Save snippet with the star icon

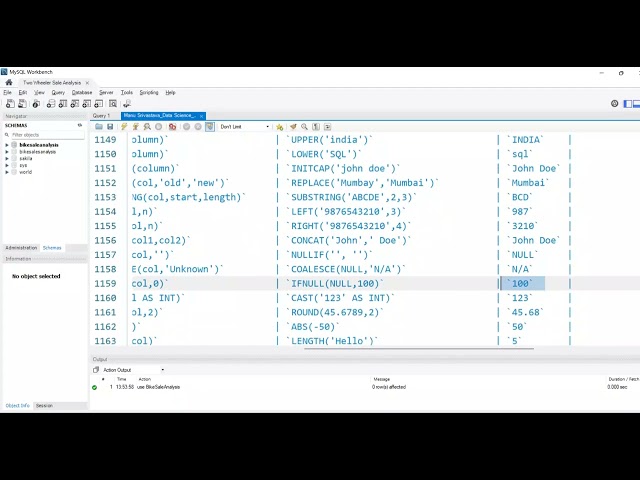click(280, 127)
